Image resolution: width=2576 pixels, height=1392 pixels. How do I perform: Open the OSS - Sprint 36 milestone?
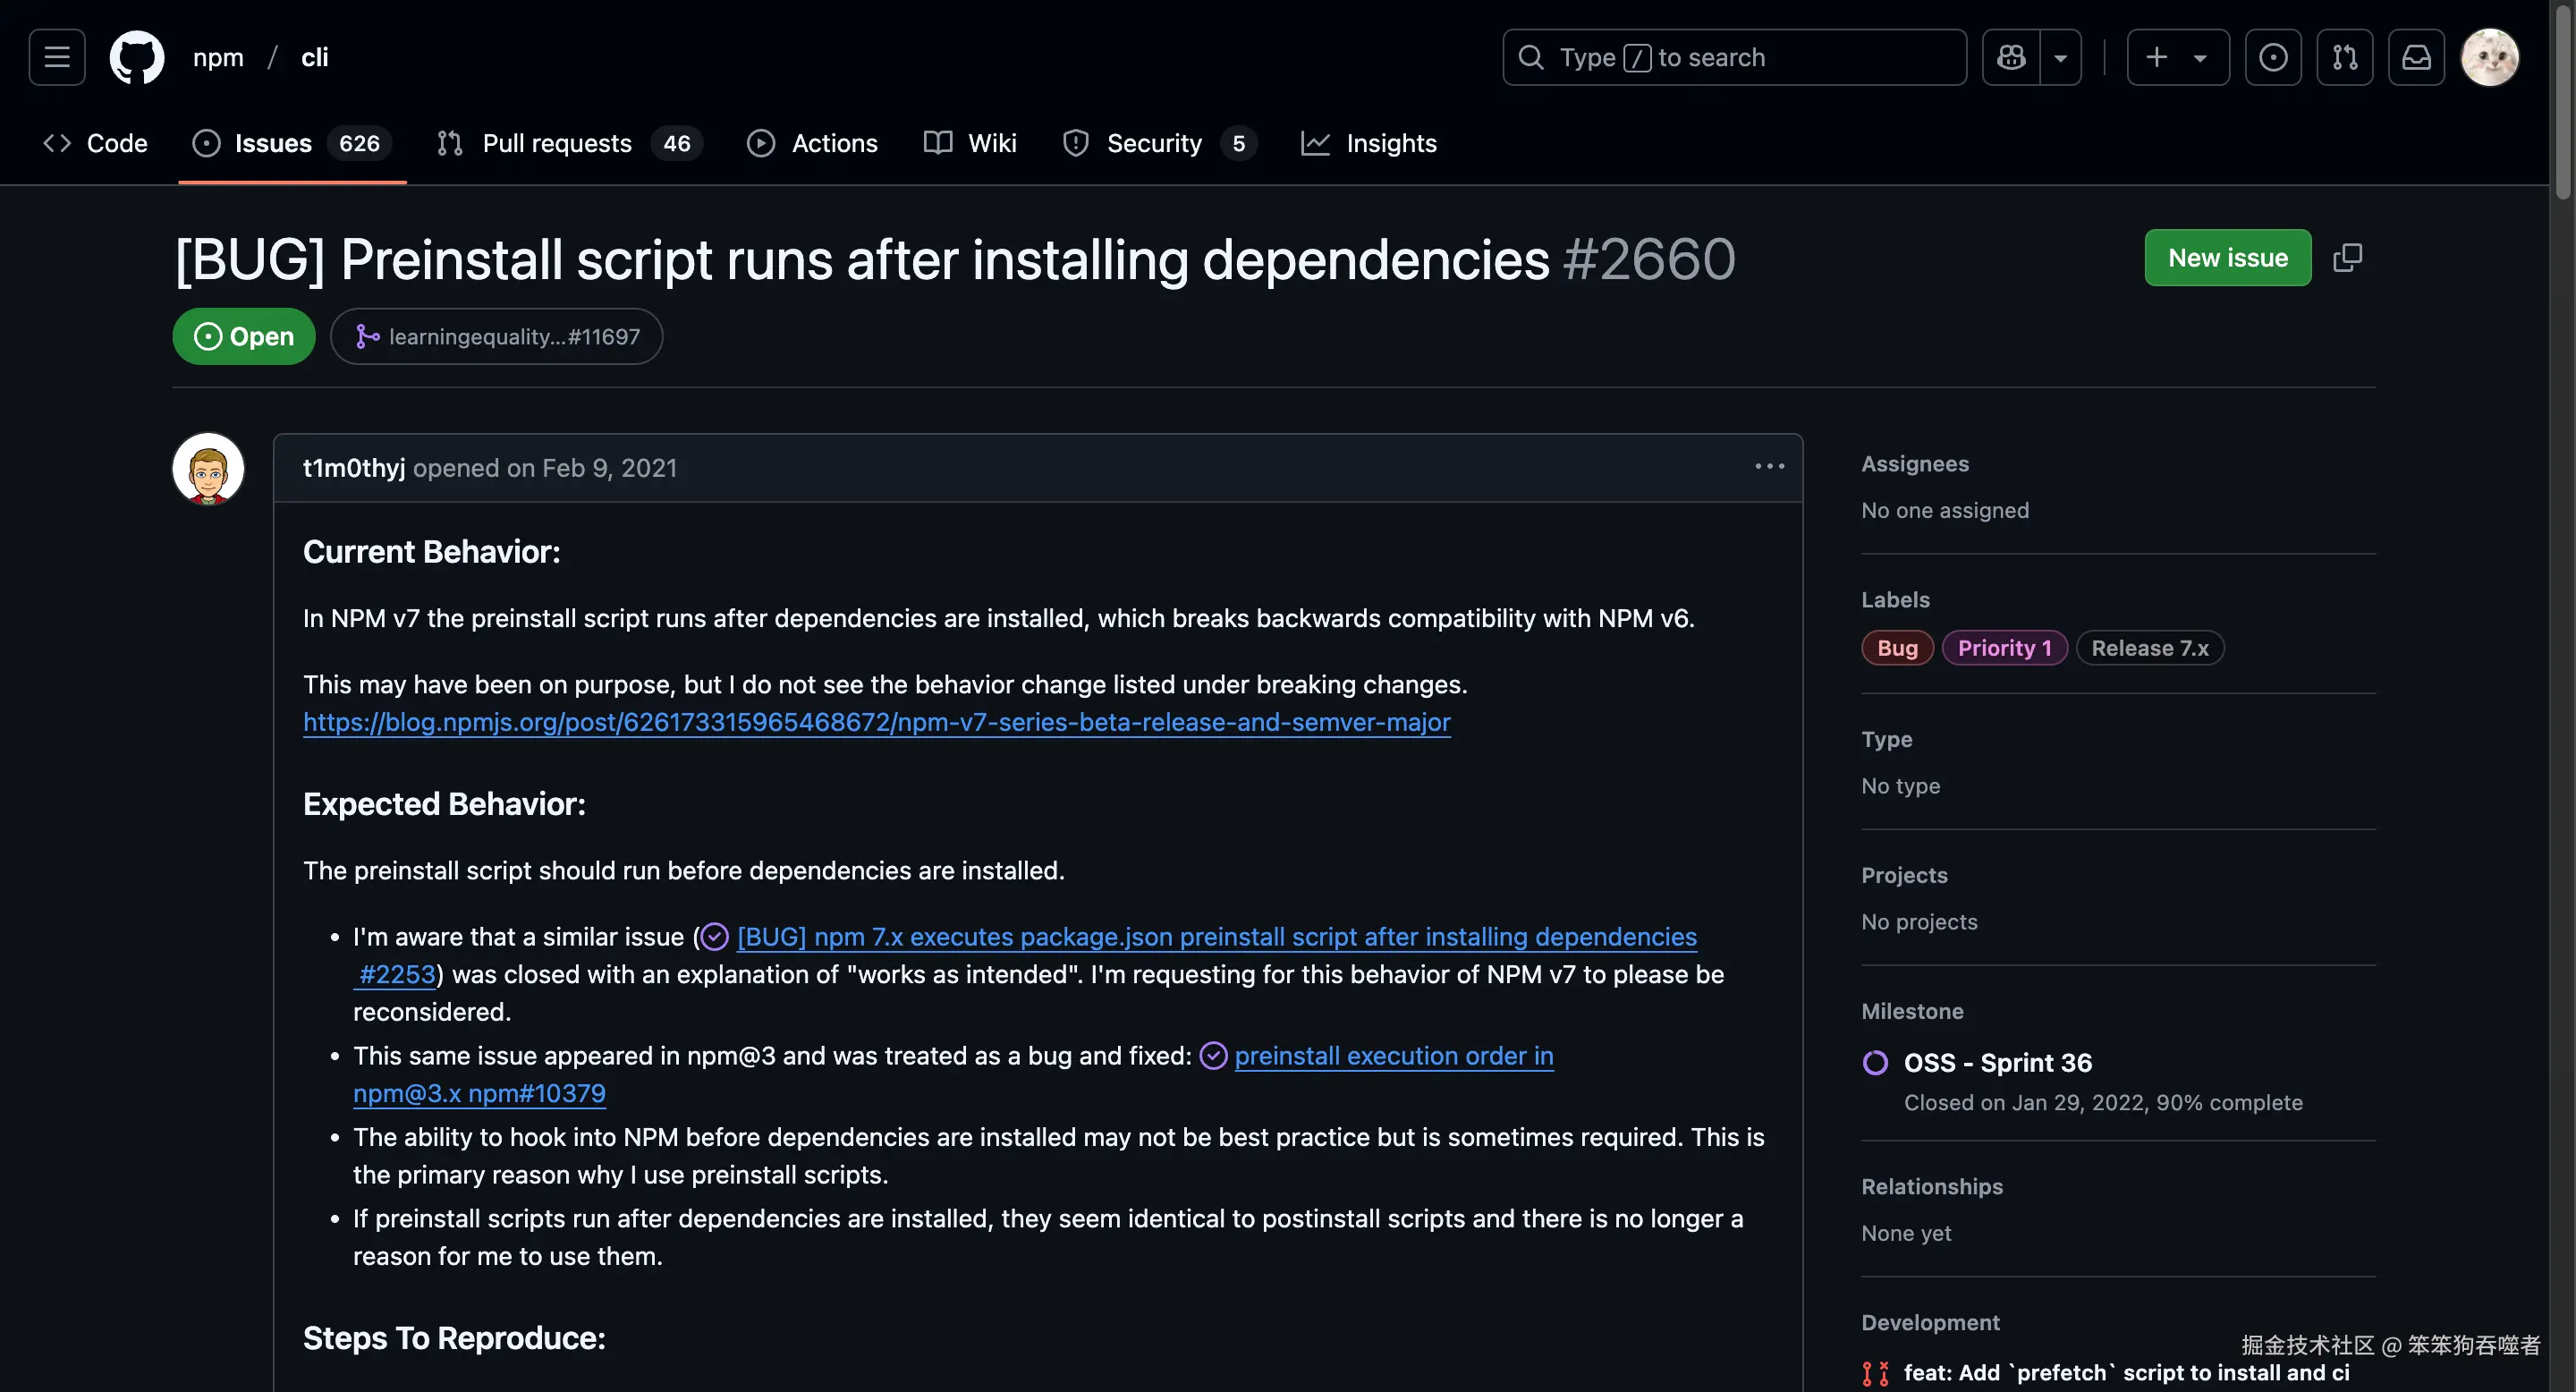pyautogui.click(x=1997, y=1062)
